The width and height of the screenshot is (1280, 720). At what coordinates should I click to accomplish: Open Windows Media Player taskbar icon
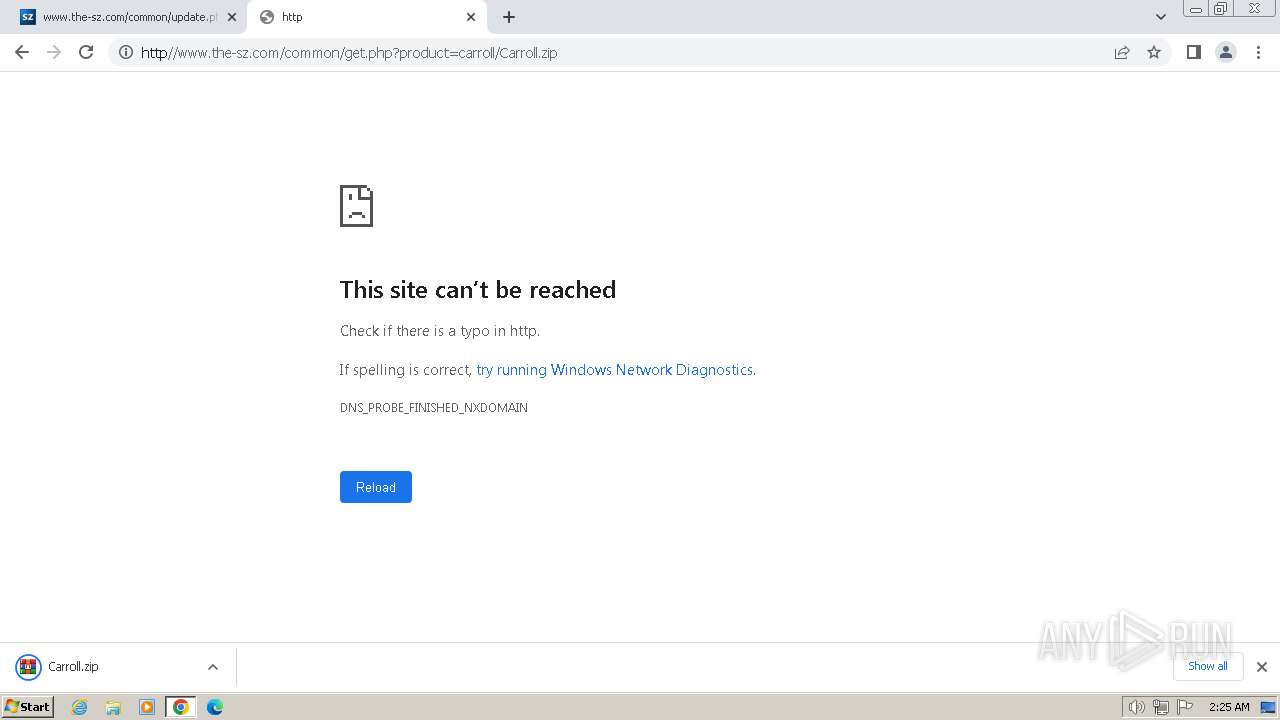tap(147, 707)
